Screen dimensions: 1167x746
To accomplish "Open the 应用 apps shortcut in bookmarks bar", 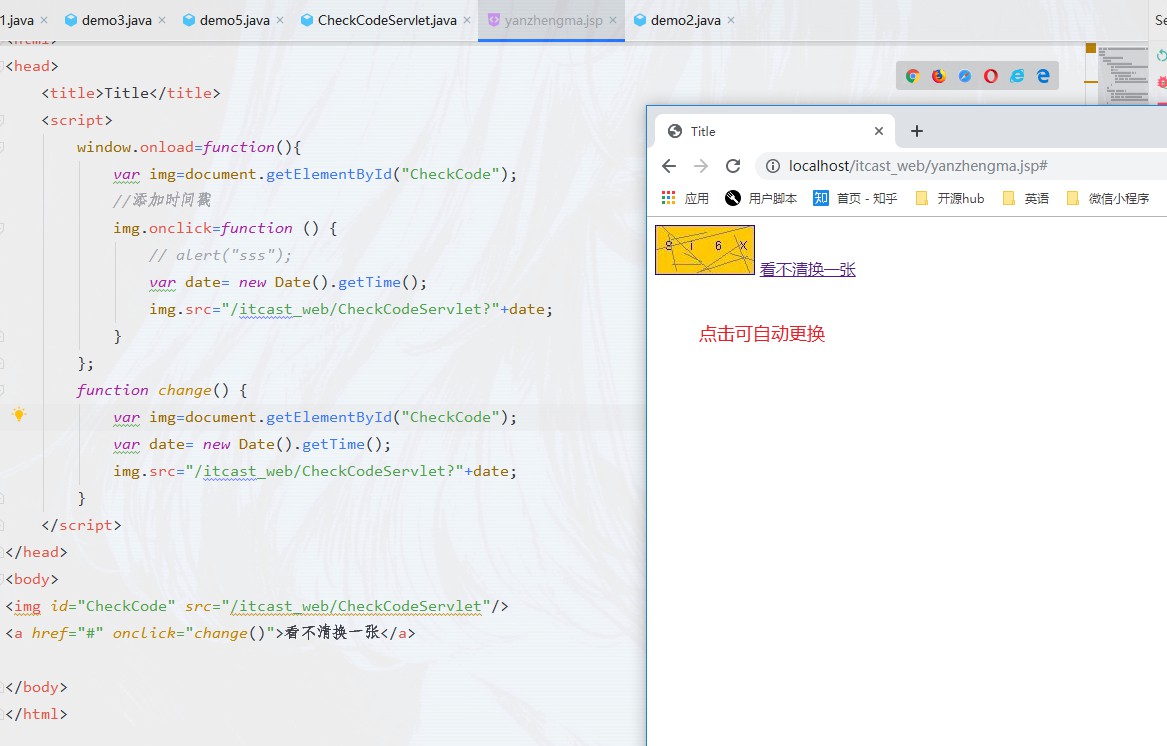I will pos(685,198).
